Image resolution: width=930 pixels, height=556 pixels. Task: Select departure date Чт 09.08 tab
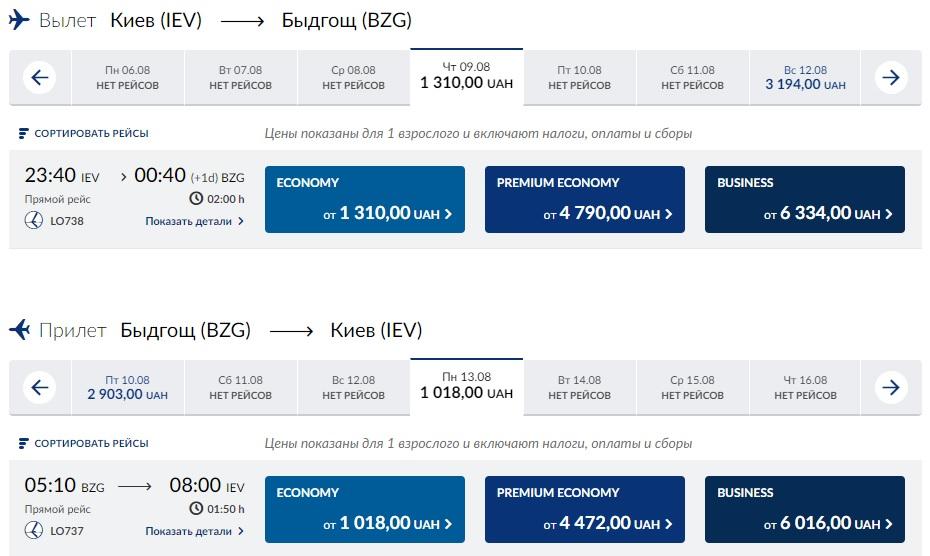point(467,77)
